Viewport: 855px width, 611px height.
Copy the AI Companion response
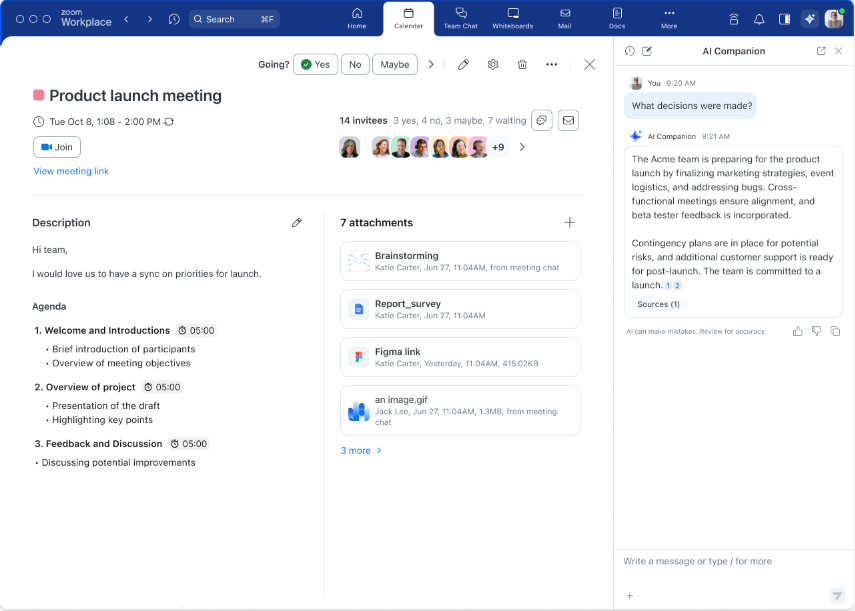[x=835, y=331]
